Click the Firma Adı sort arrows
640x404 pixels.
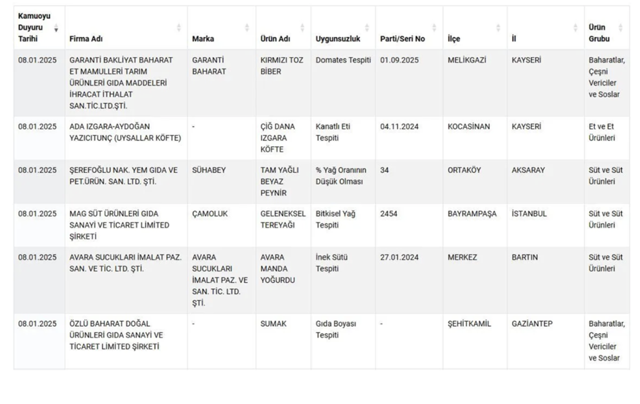tap(179, 28)
